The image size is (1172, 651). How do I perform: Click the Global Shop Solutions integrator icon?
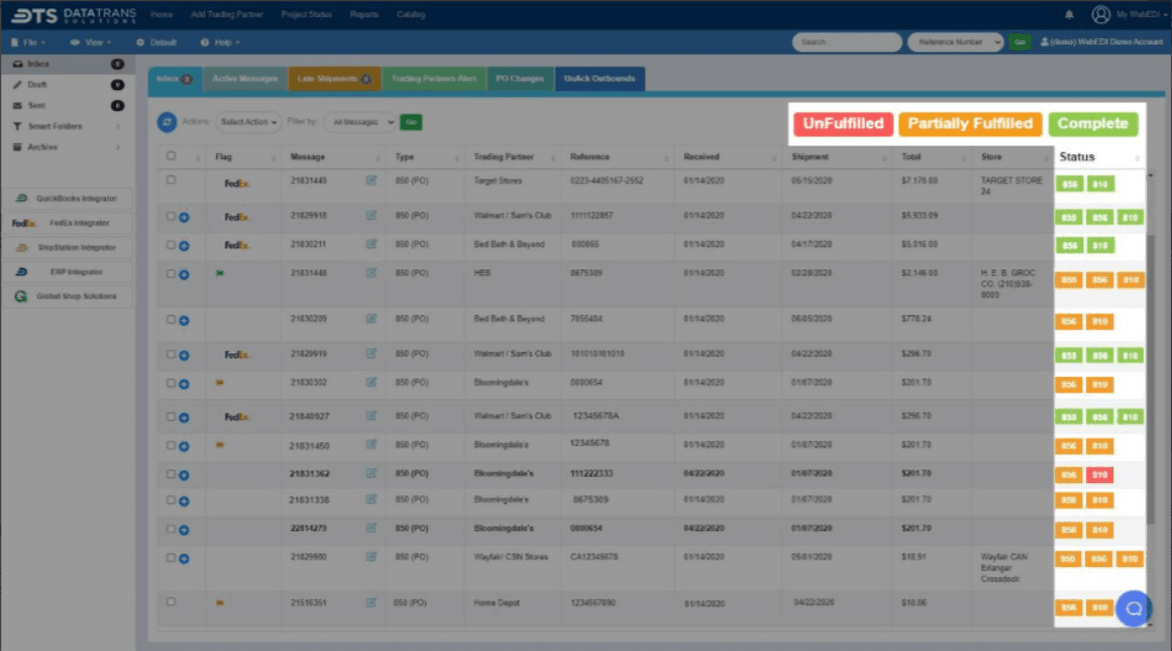[x=67, y=295]
